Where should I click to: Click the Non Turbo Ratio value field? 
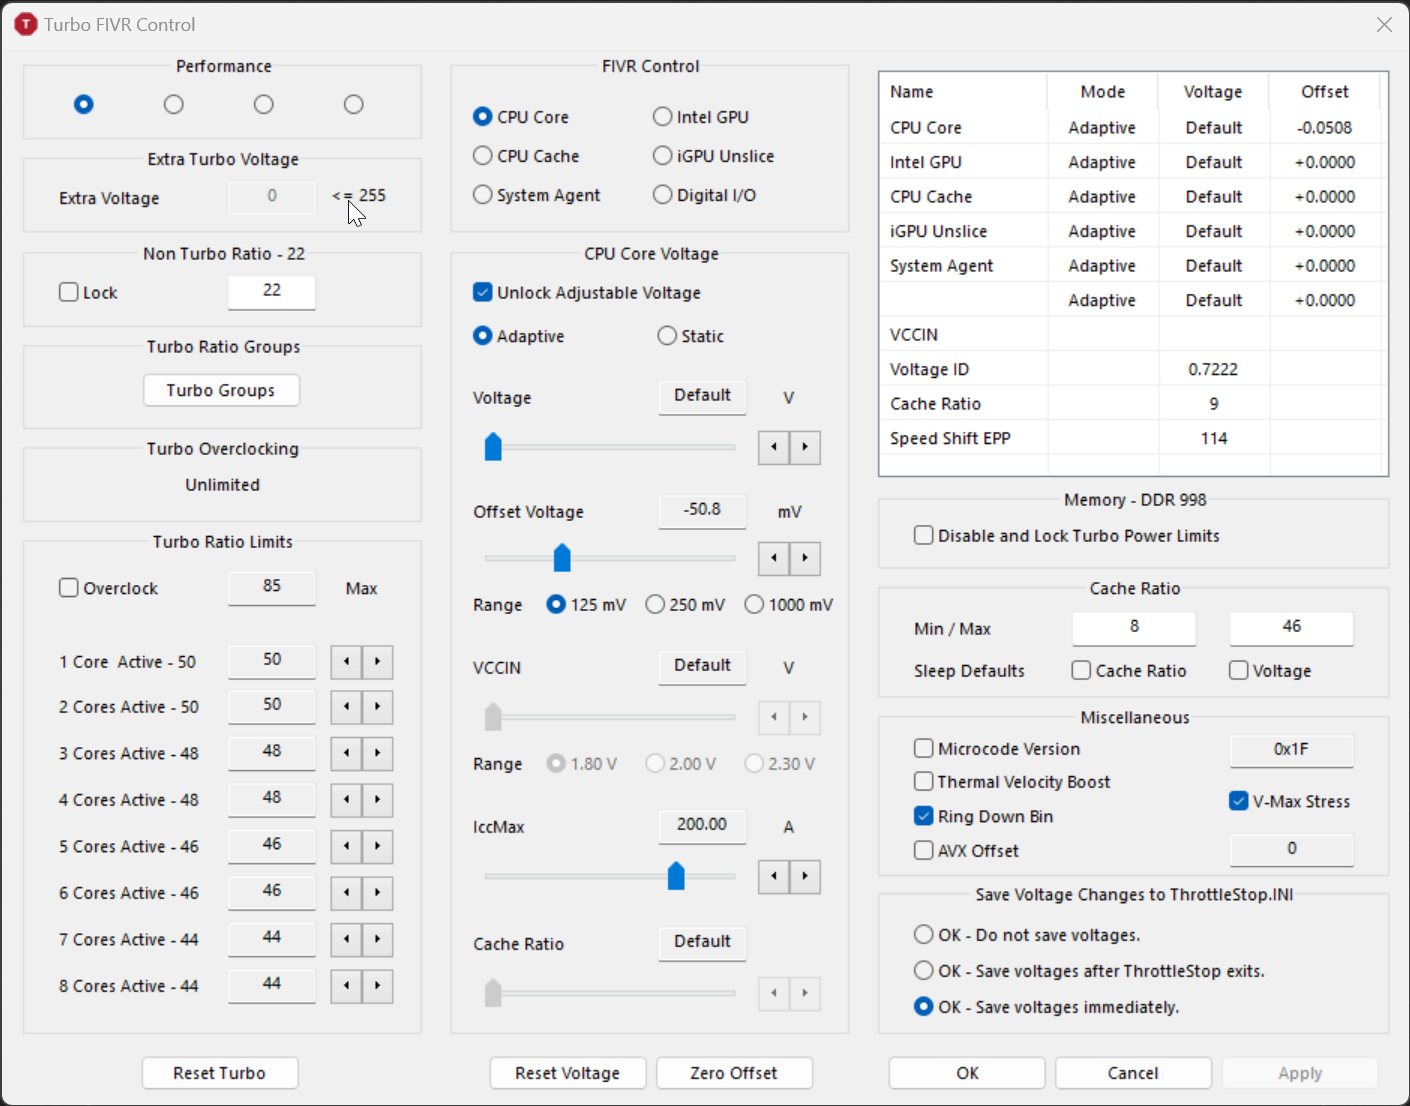point(272,291)
